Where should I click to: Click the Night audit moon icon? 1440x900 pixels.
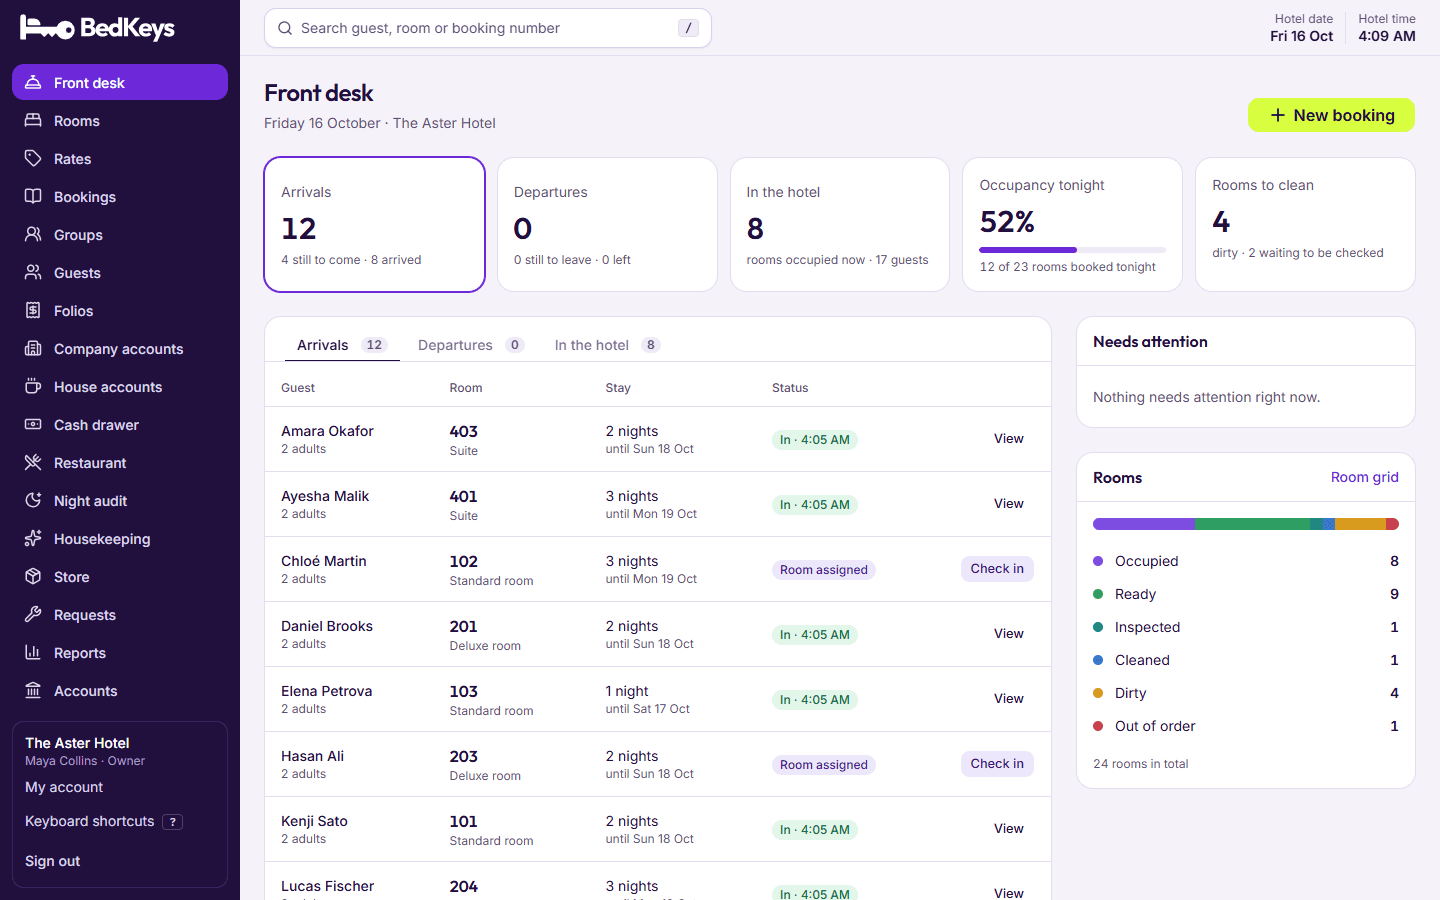tap(33, 500)
